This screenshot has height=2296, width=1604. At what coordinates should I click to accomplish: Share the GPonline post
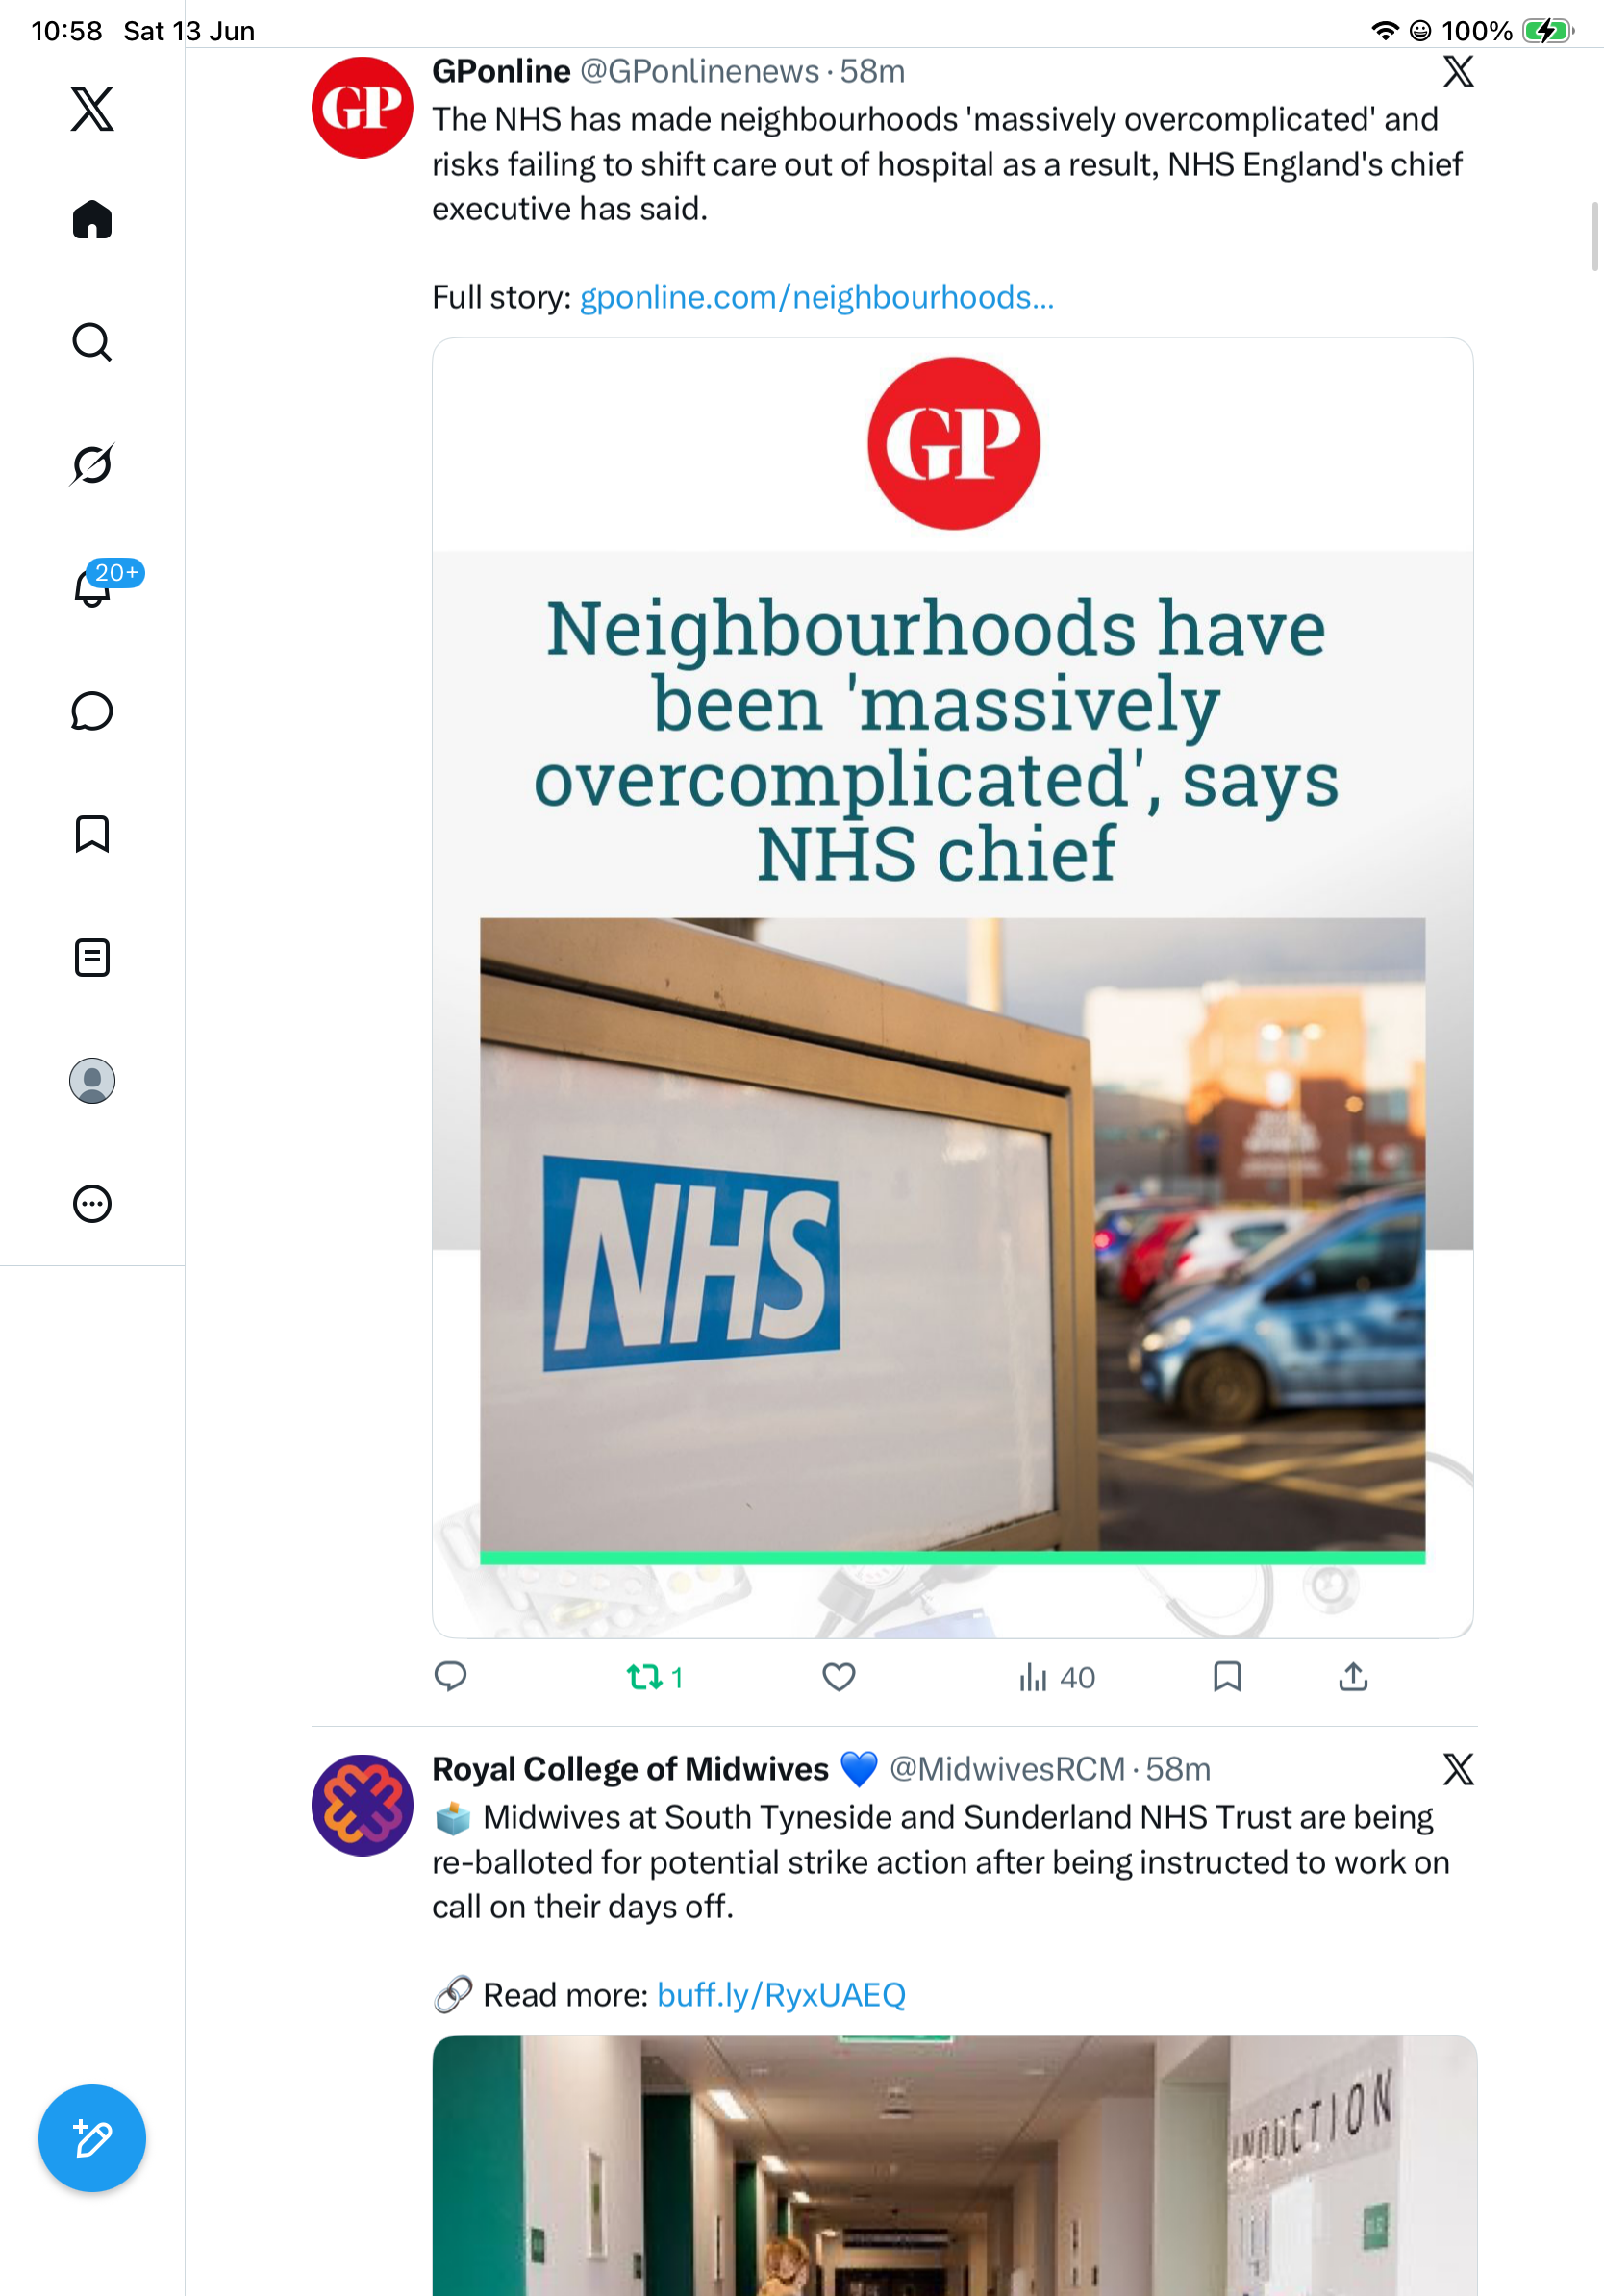1353,1677
